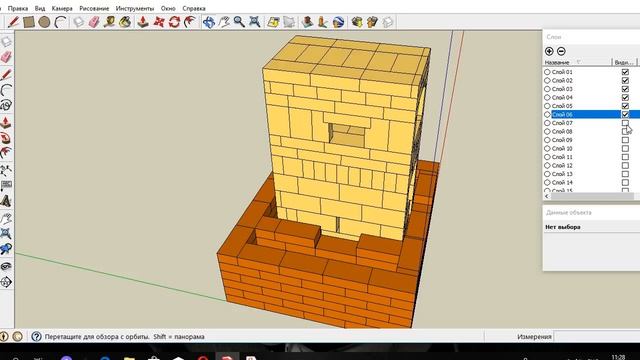640x360 pixels.
Task: Open the Правка menu
Action: (18, 8)
